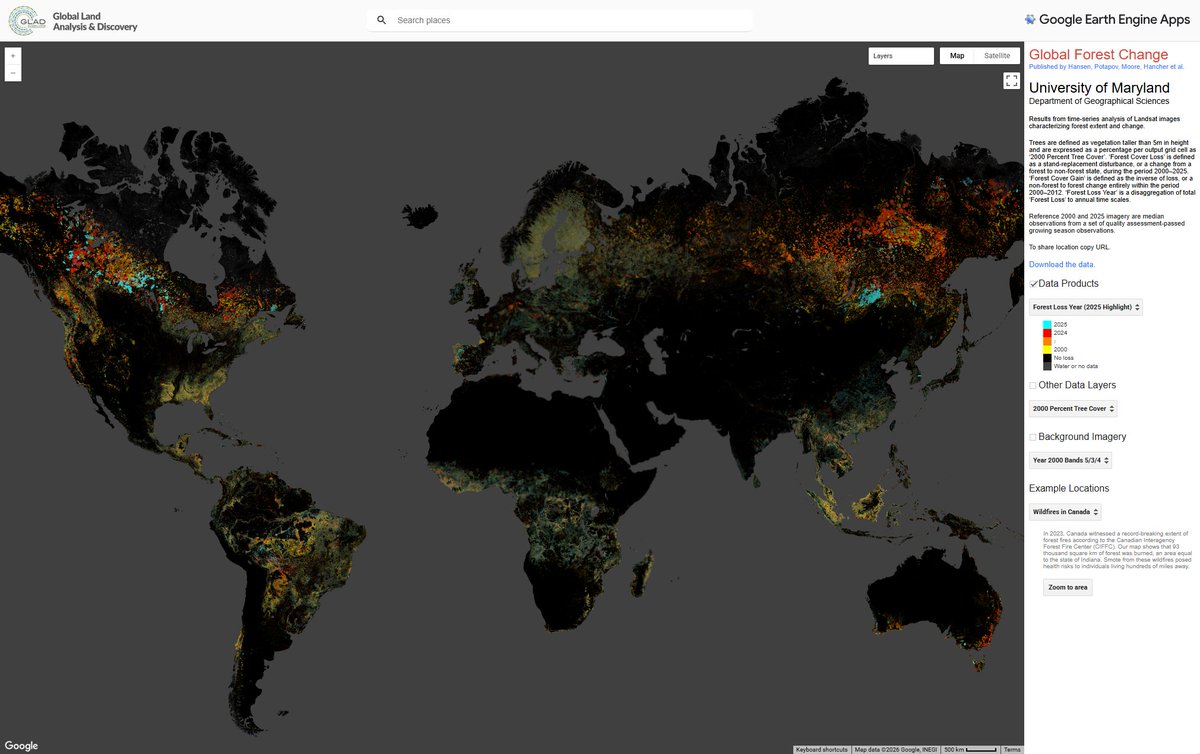The height and width of the screenshot is (754, 1200).
Task: Enter fullscreen with the expand icon
Action: (x=1011, y=79)
